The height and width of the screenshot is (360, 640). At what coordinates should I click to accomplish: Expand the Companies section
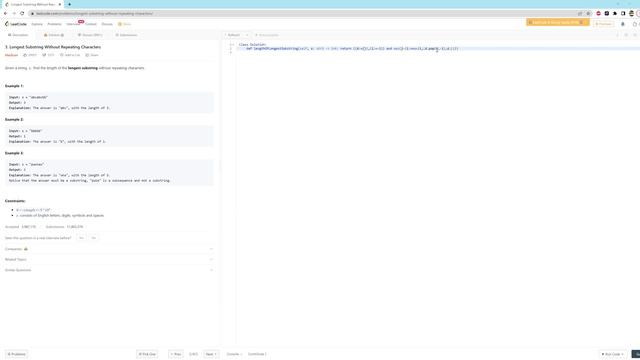[x=109, y=249]
